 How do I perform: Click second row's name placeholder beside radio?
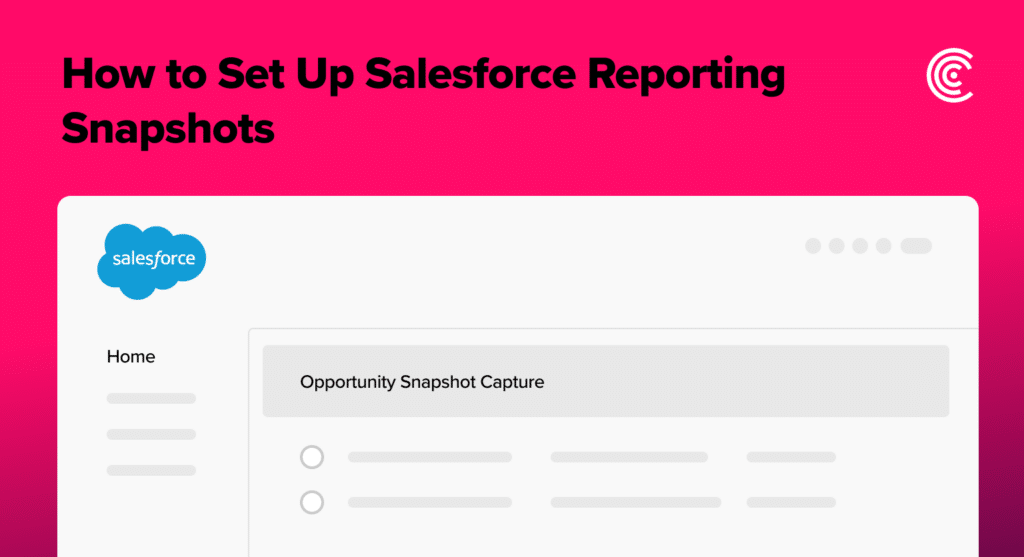(x=430, y=502)
